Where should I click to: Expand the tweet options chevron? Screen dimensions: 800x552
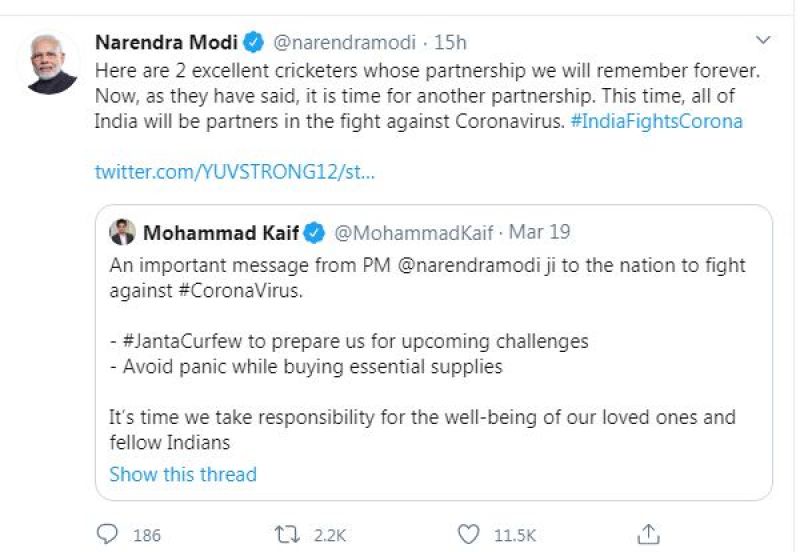[x=763, y=40]
